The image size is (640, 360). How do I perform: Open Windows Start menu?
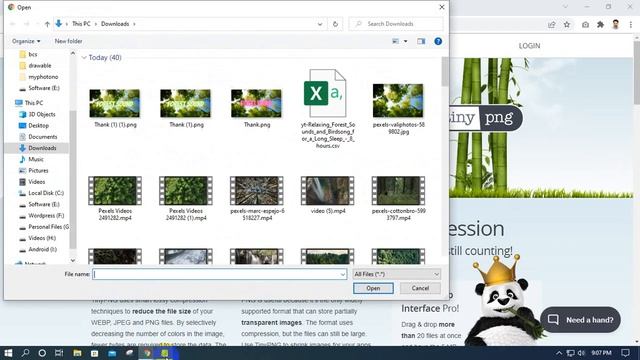tap(8, 353)
